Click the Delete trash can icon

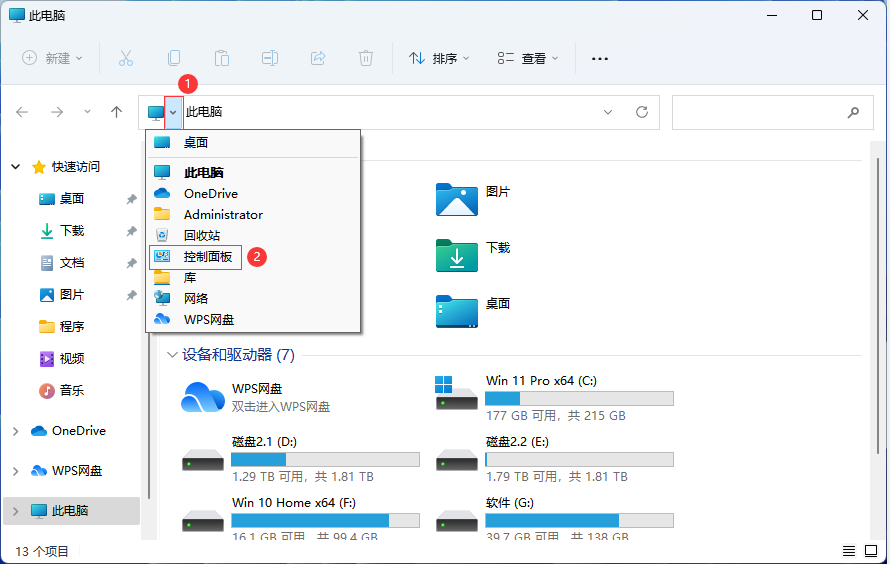[x=366, y=58]
